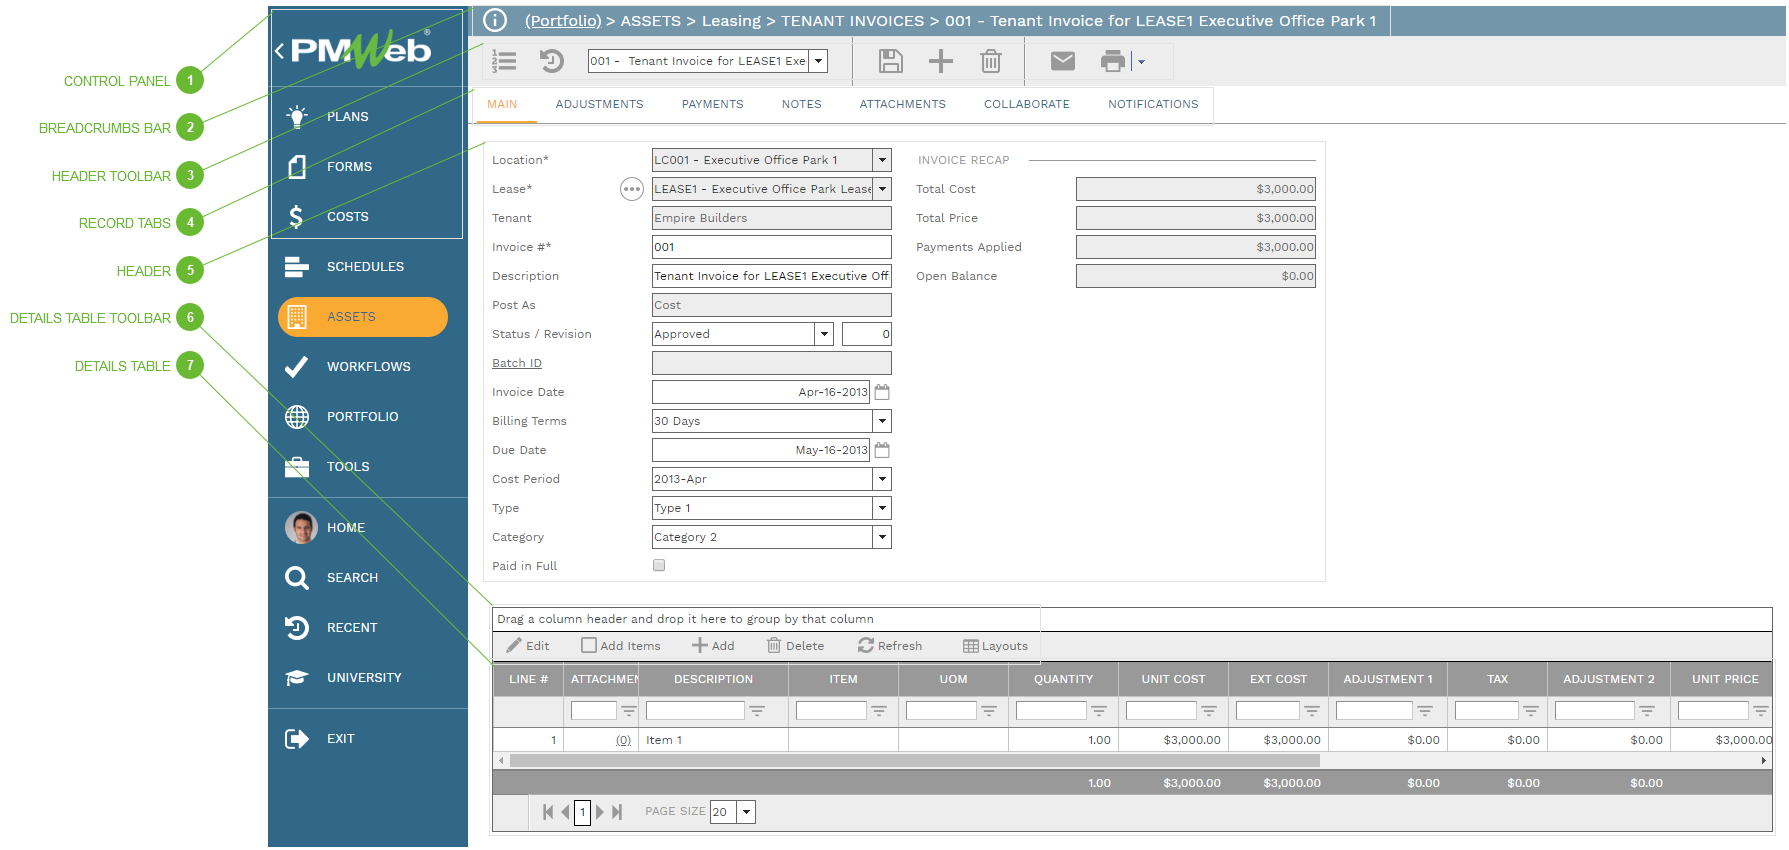Open the Due Date calendar picker
This screenshot has height=850, width=1789.
pos(882,450)
